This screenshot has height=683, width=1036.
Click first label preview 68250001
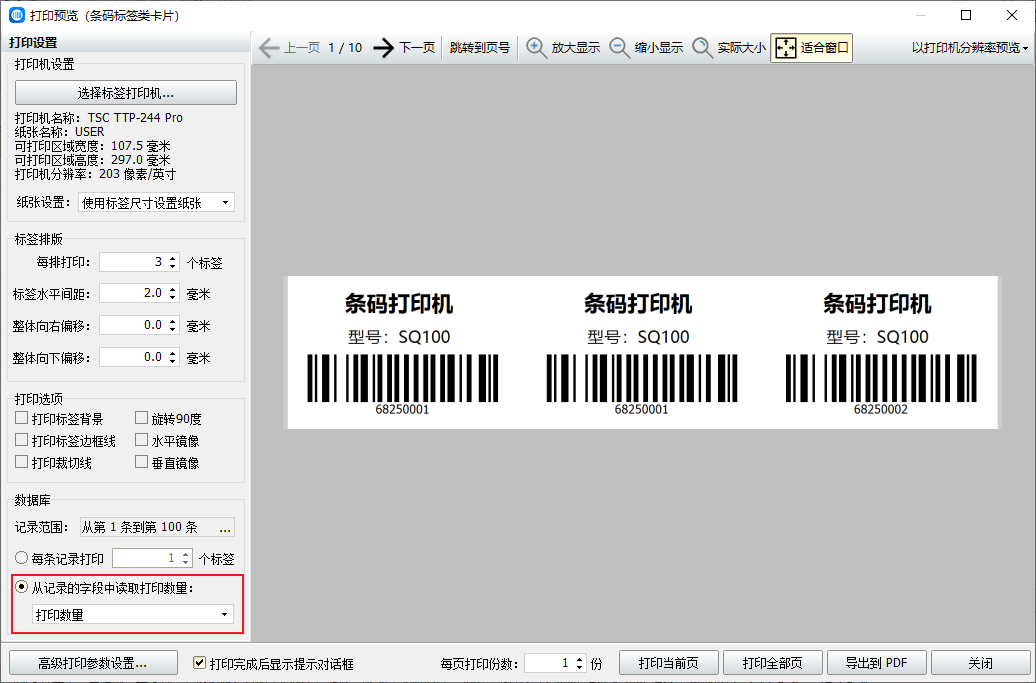pyautogui.click(x=402, y=353)
